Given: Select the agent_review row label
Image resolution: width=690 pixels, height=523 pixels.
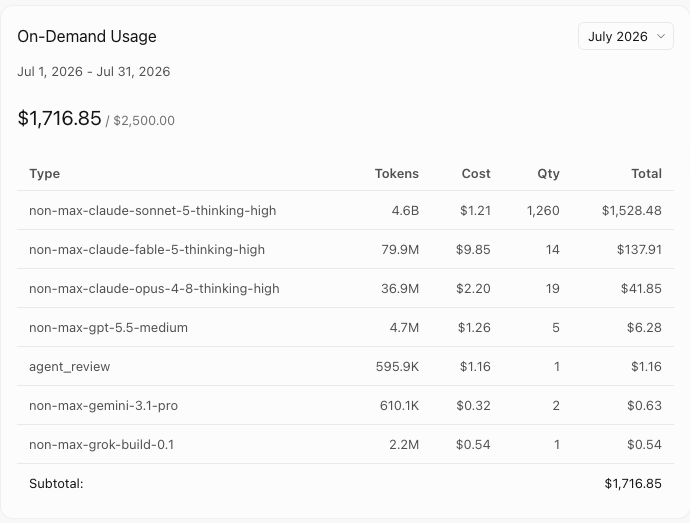Looking at the screenshot, I should (x=70, y=367).
